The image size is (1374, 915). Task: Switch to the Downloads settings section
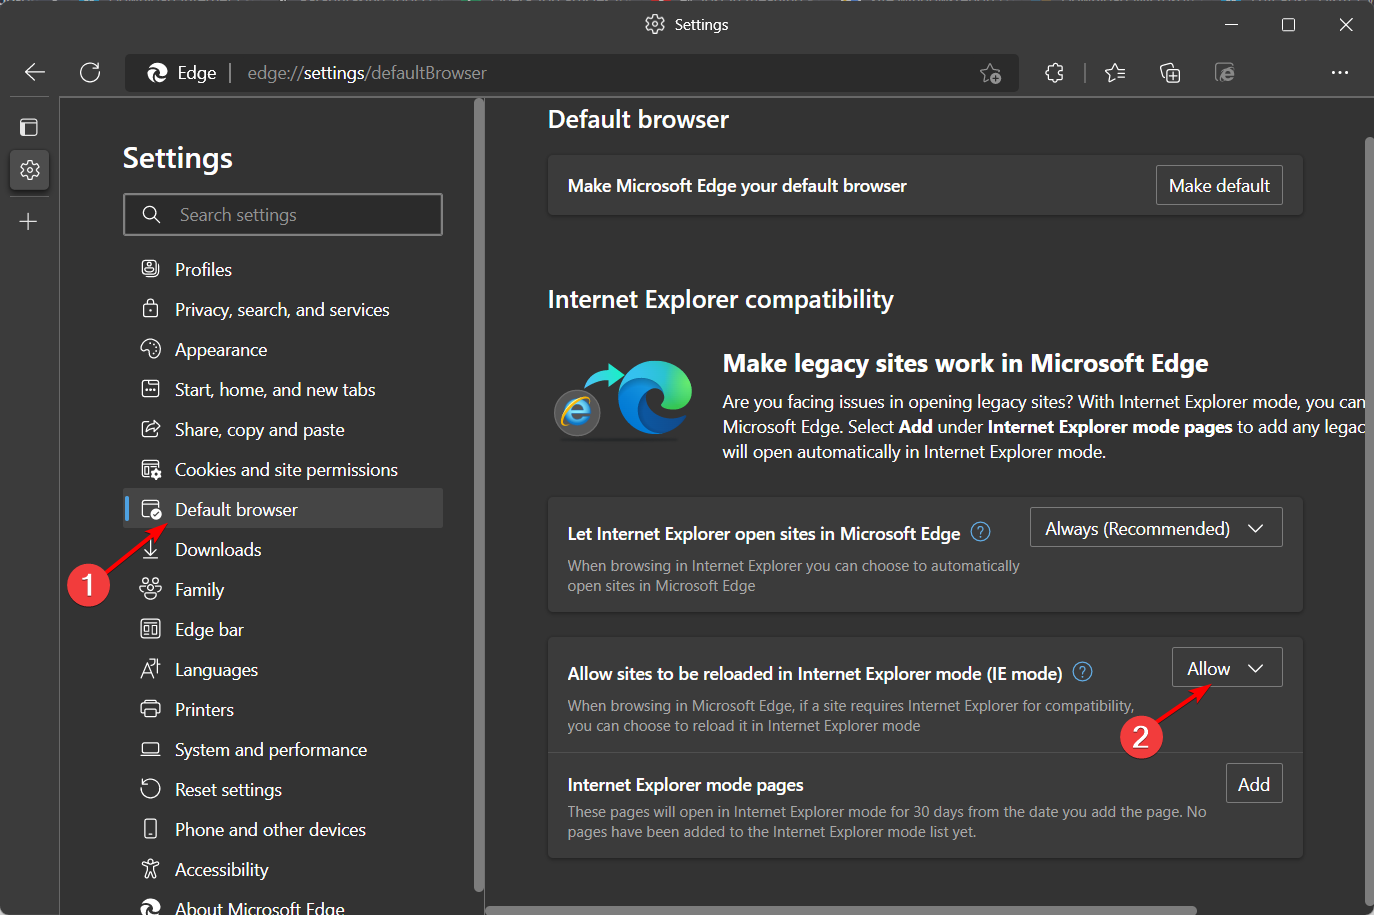coord(217,549)
